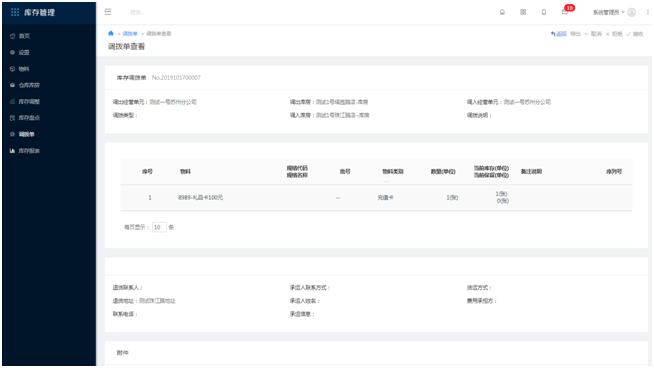Open 库存盘点 in the sidebar
This screenshot has width=654, height=368.
pos(29,118)
